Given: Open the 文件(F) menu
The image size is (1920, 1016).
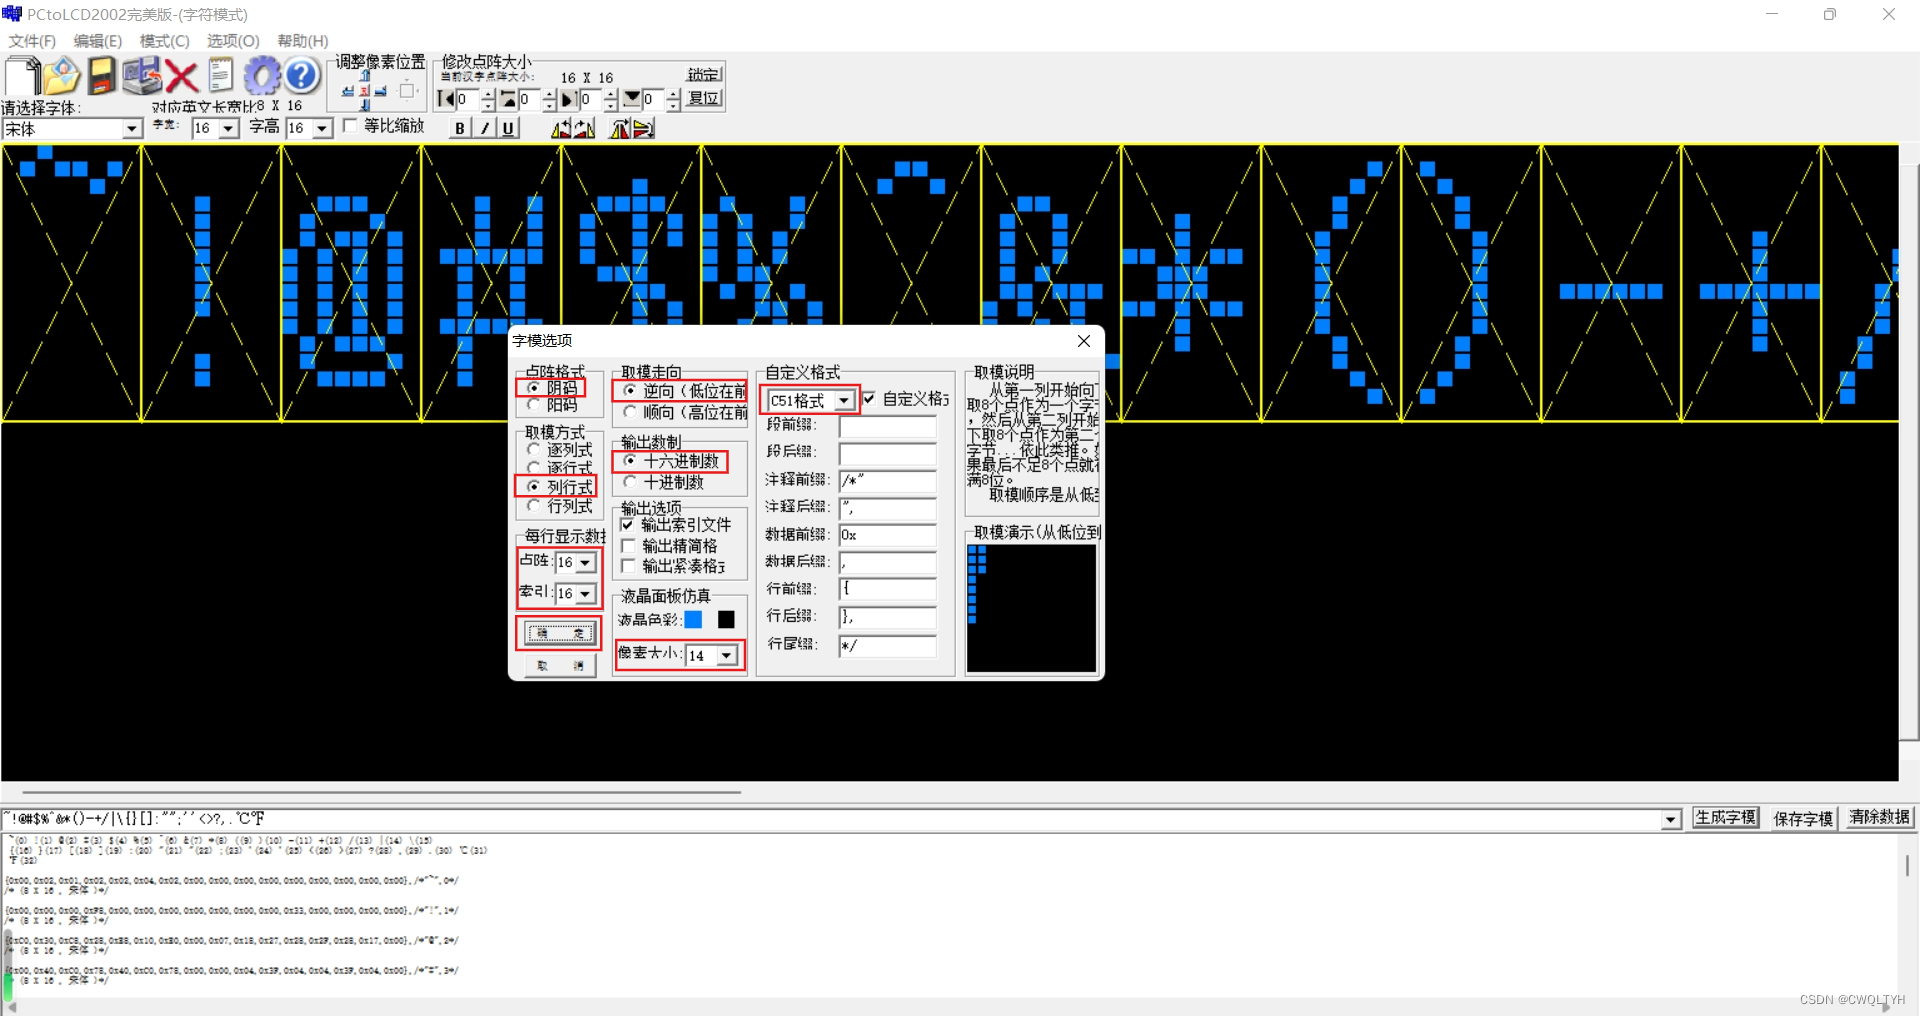Looking at the screenshot, I should coord(32,41).
